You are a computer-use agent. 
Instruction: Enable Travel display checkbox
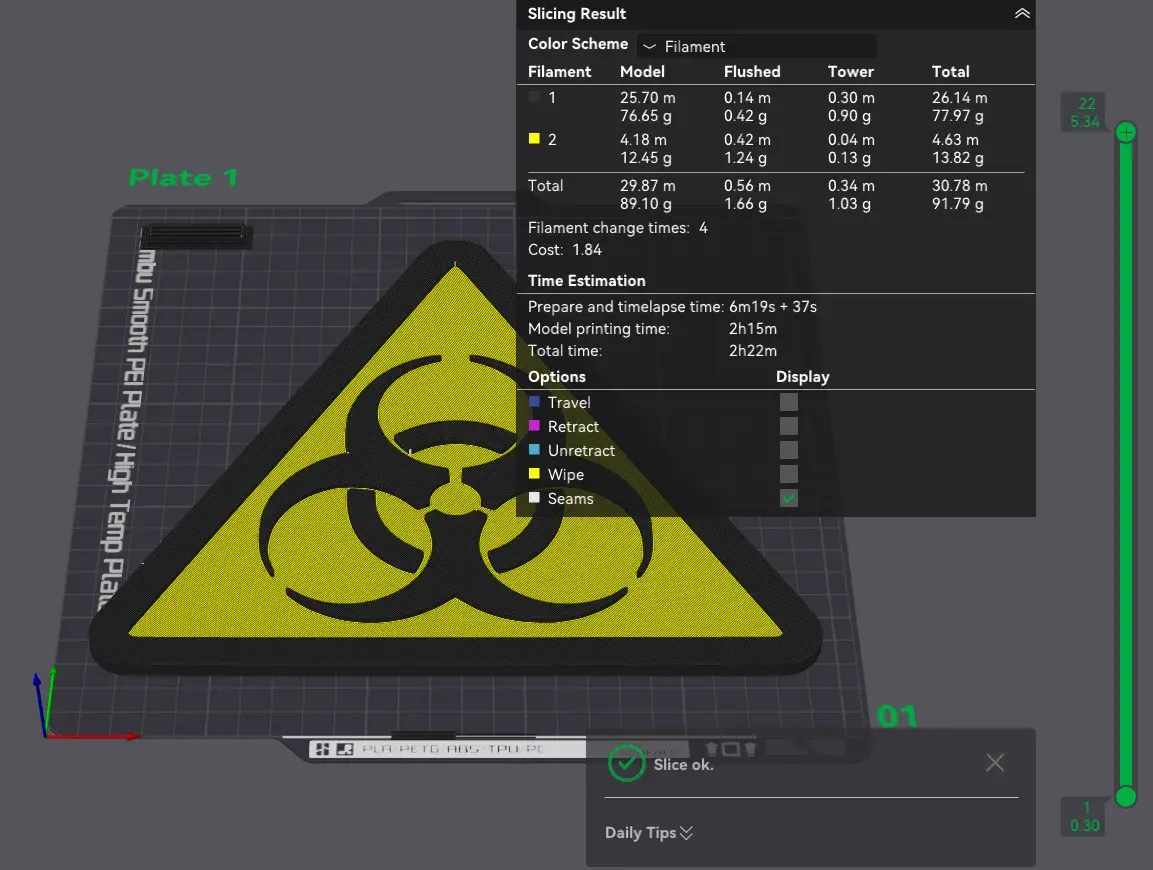click(789, 402)
